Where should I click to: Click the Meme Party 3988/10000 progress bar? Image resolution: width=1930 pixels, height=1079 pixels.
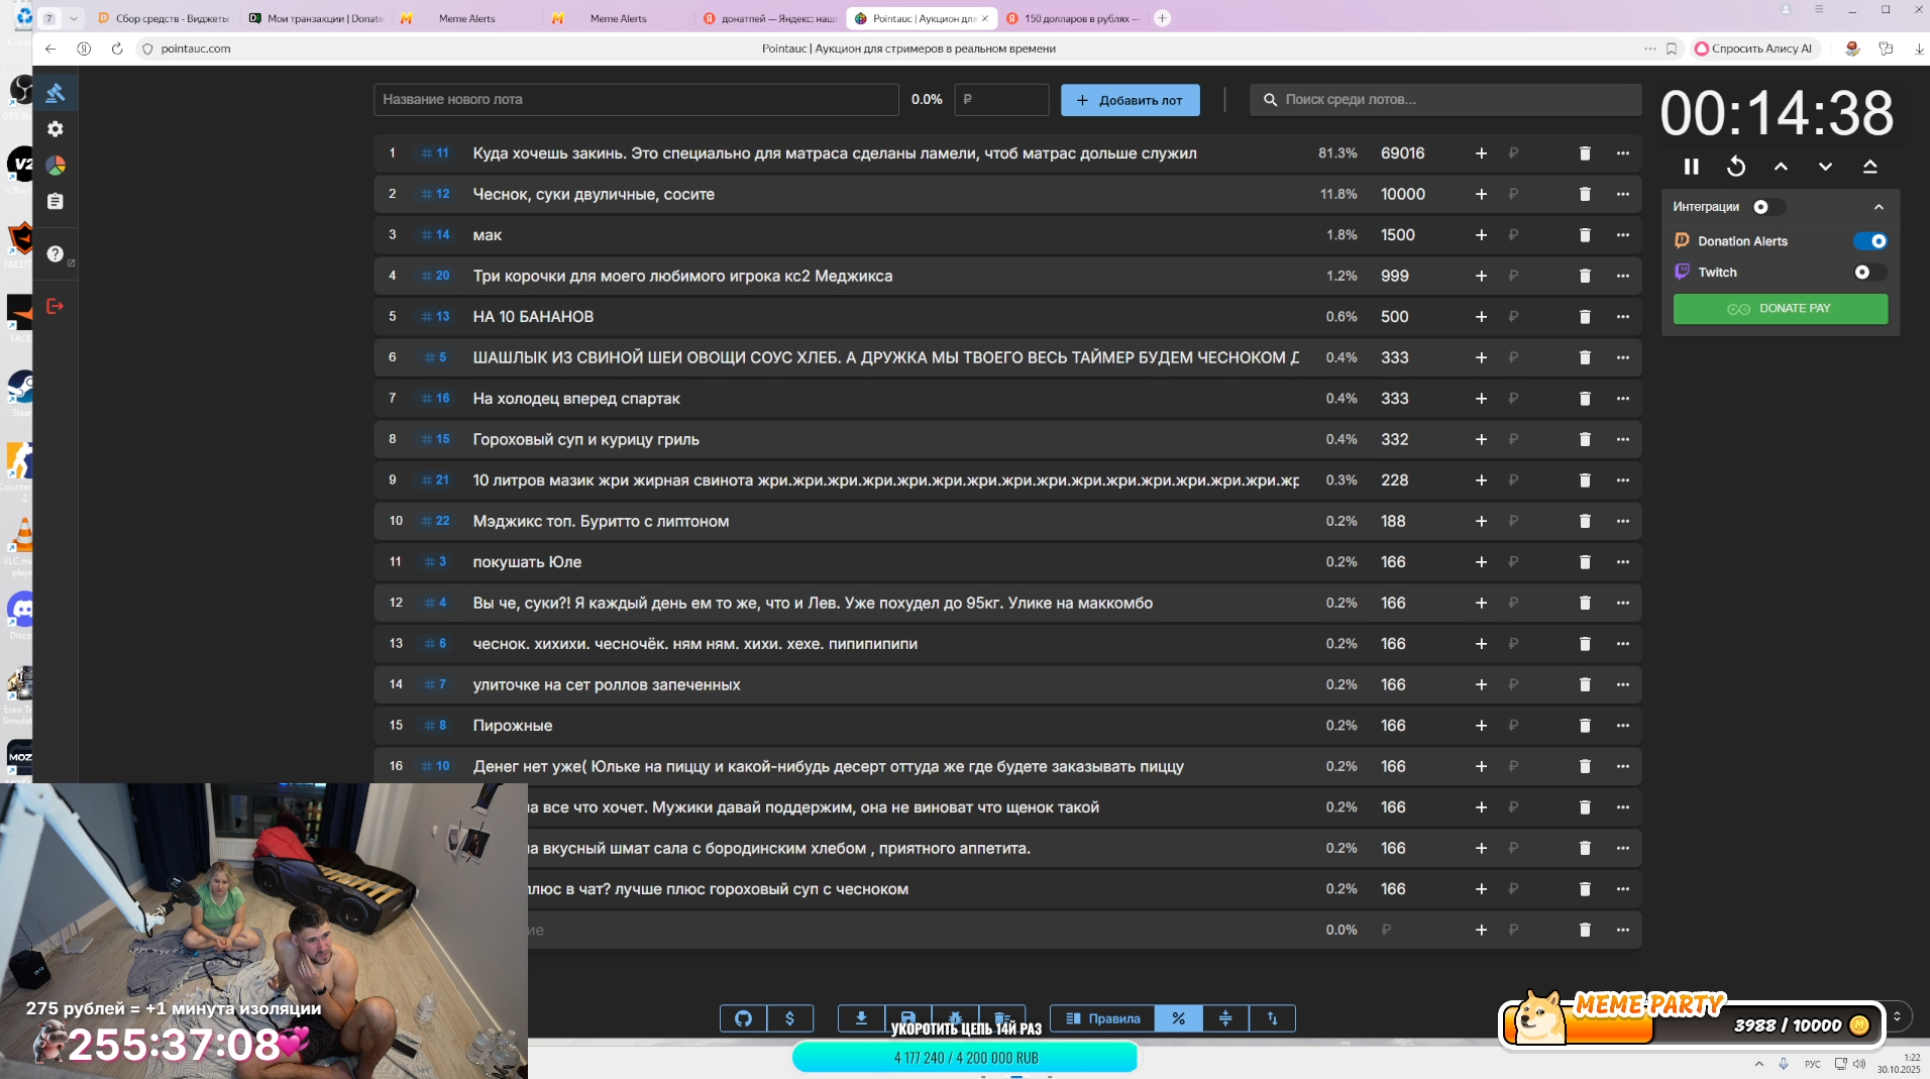pyautogui.click(x=1690, y=1025)
